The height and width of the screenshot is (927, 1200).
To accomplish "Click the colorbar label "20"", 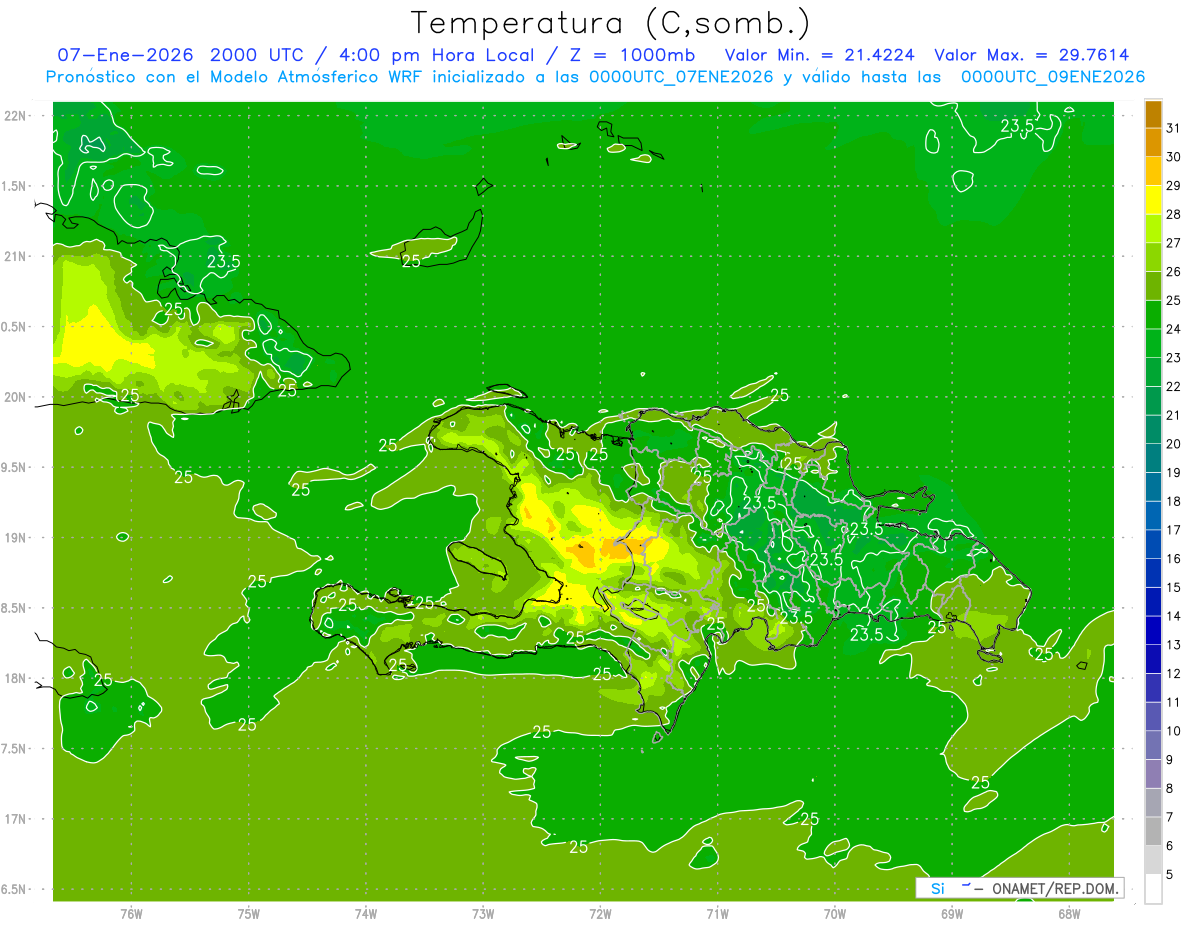I will point(1174,444).
